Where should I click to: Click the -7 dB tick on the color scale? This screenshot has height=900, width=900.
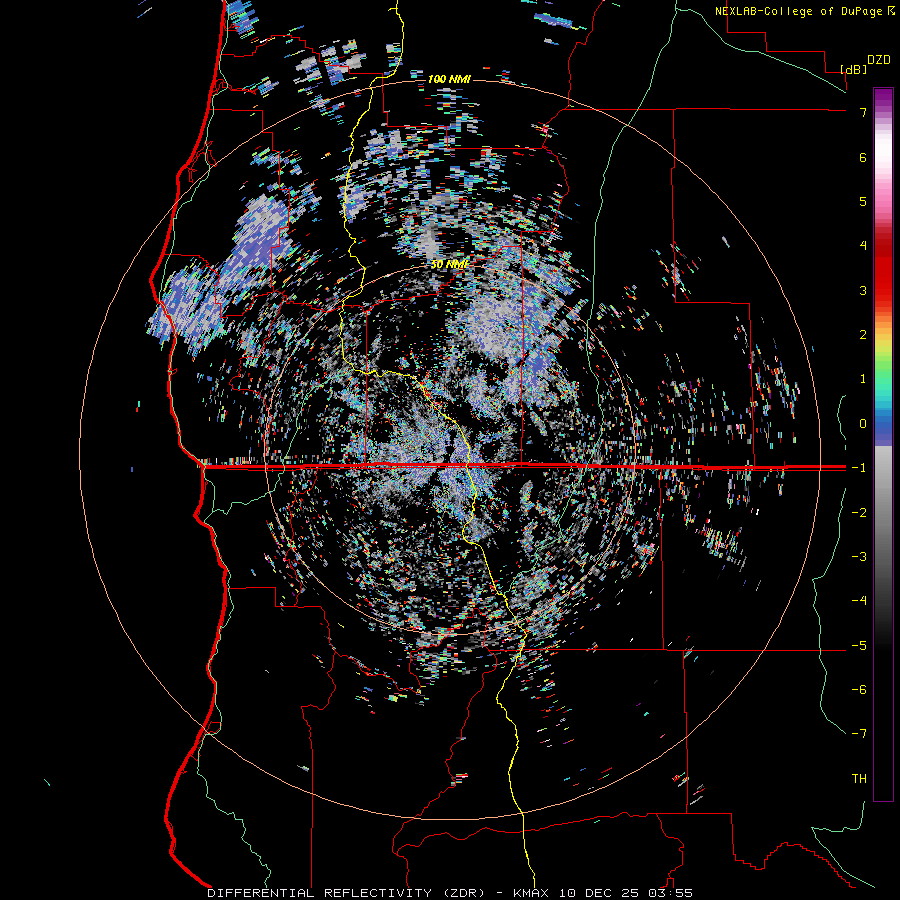(x=859, y=734)
